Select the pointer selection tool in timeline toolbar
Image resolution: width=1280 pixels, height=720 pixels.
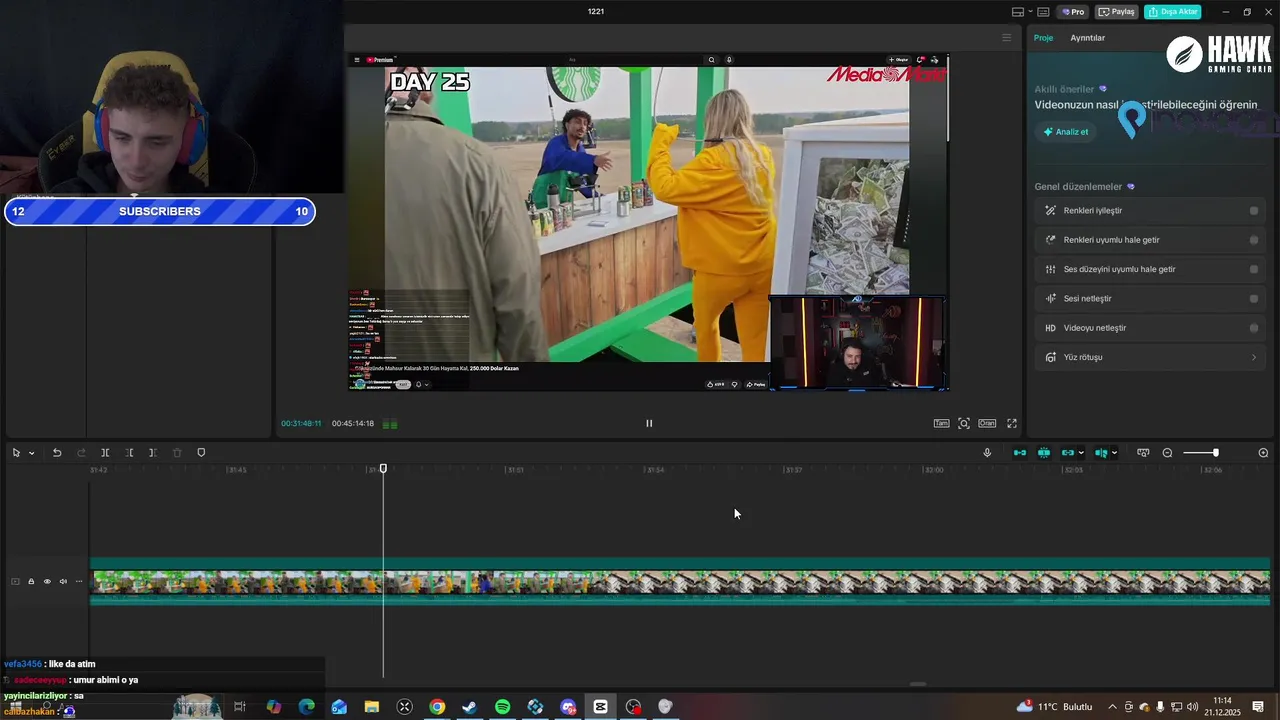pos(16,453)
